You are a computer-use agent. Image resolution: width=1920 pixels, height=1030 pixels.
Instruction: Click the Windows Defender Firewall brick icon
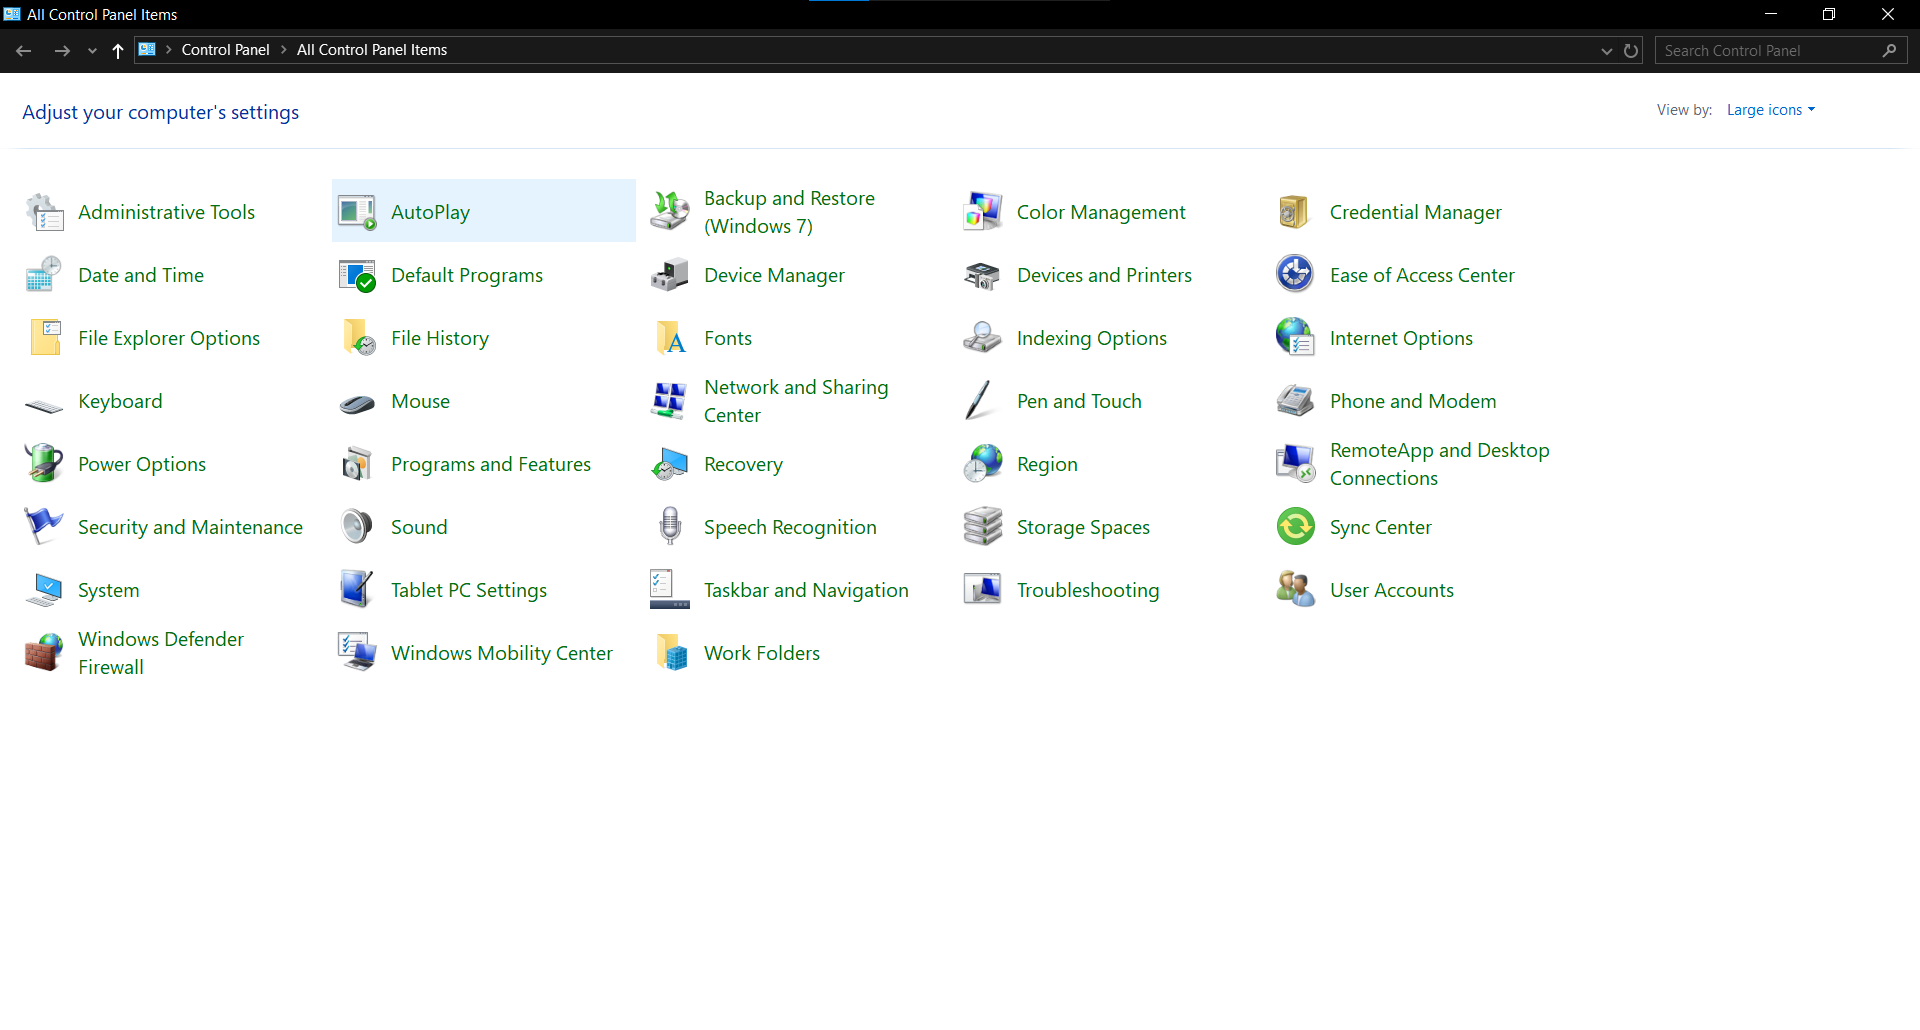[44, 653]
